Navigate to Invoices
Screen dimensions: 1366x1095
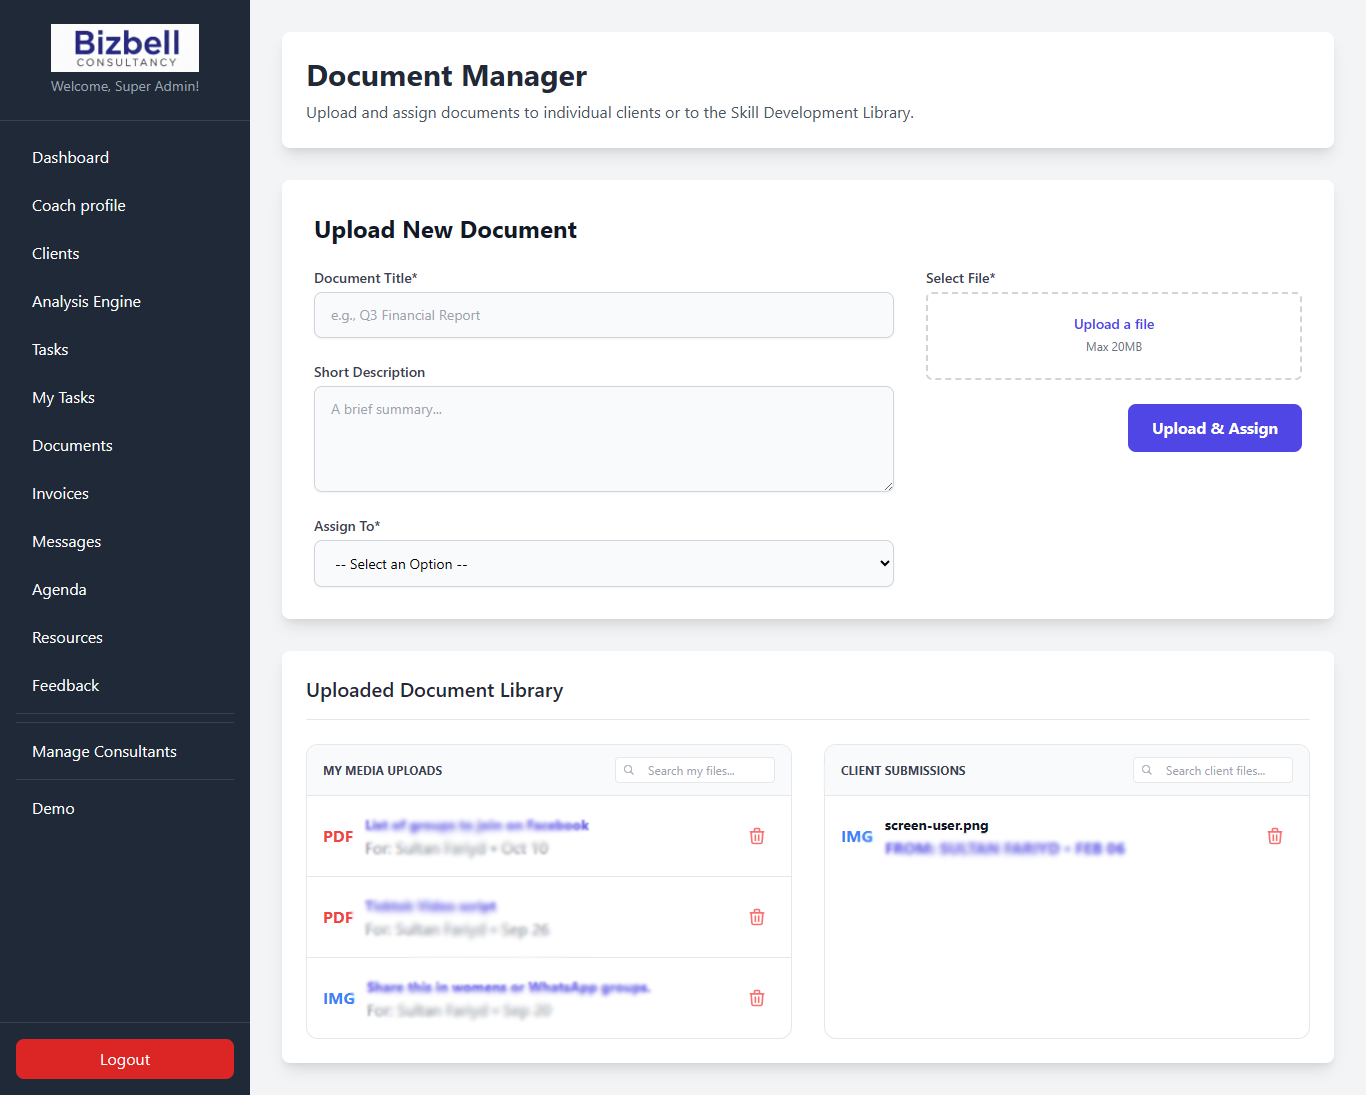pos(60,493)
